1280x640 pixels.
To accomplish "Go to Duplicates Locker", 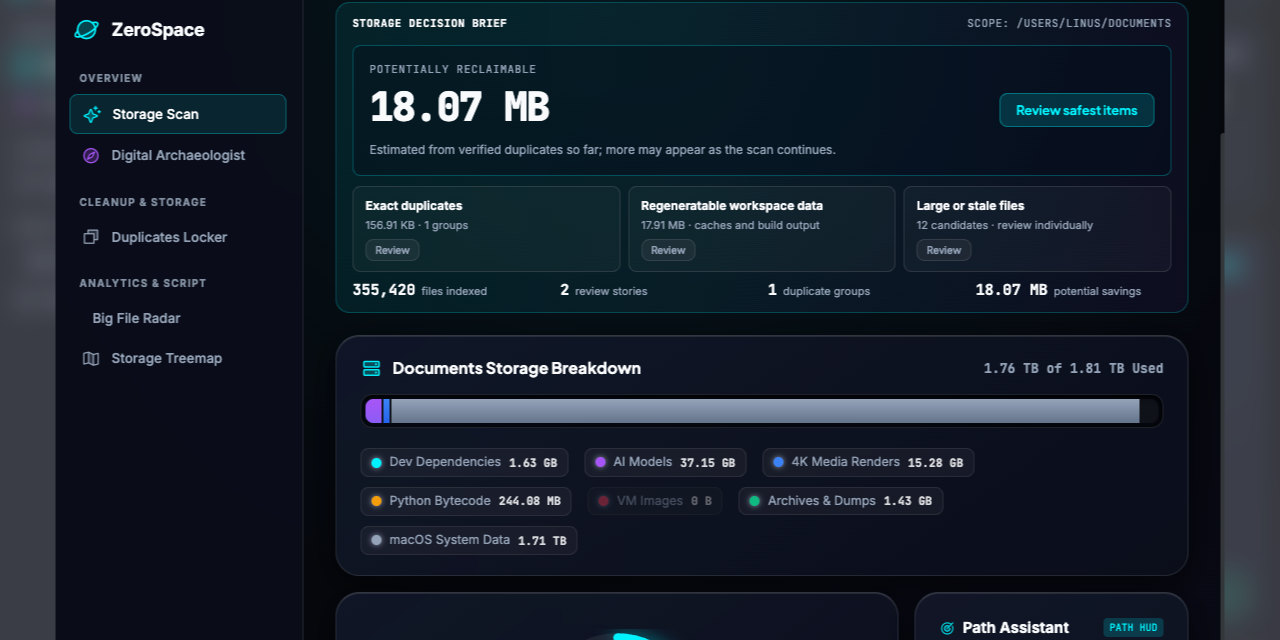I will point(178,237).
